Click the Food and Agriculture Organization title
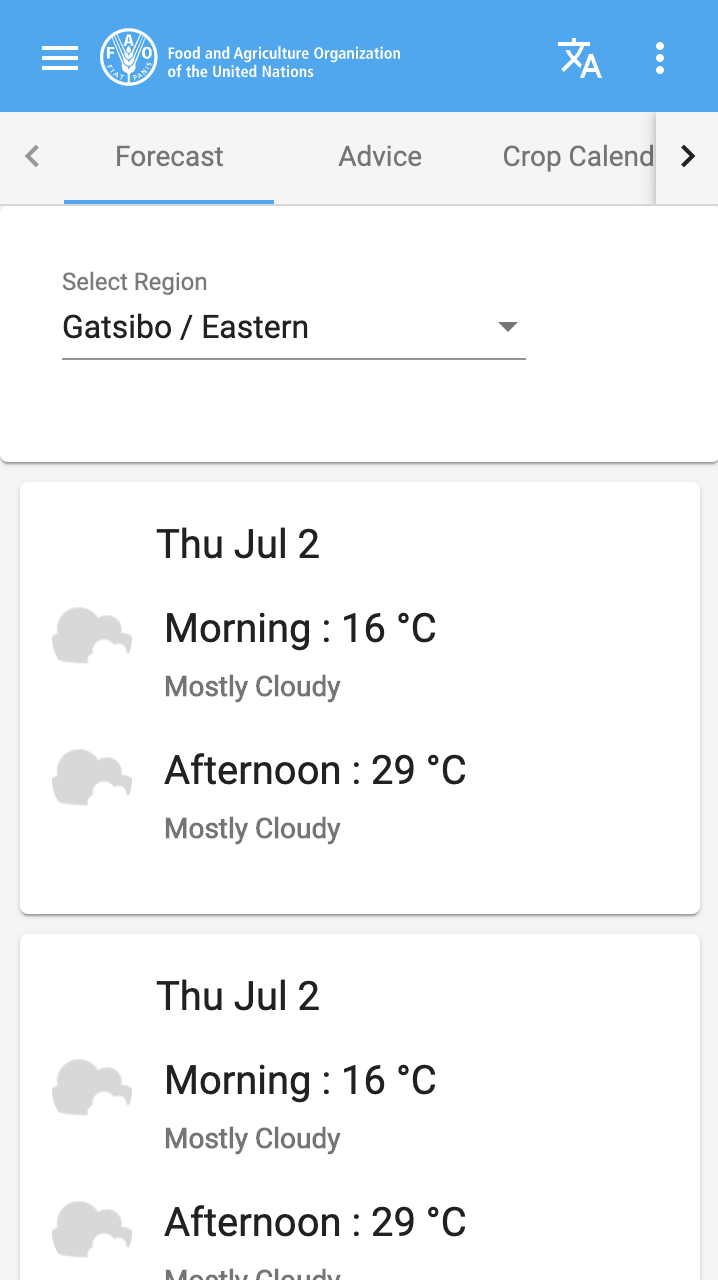Screen dimensions: 718x1280 tap(284, 62)
